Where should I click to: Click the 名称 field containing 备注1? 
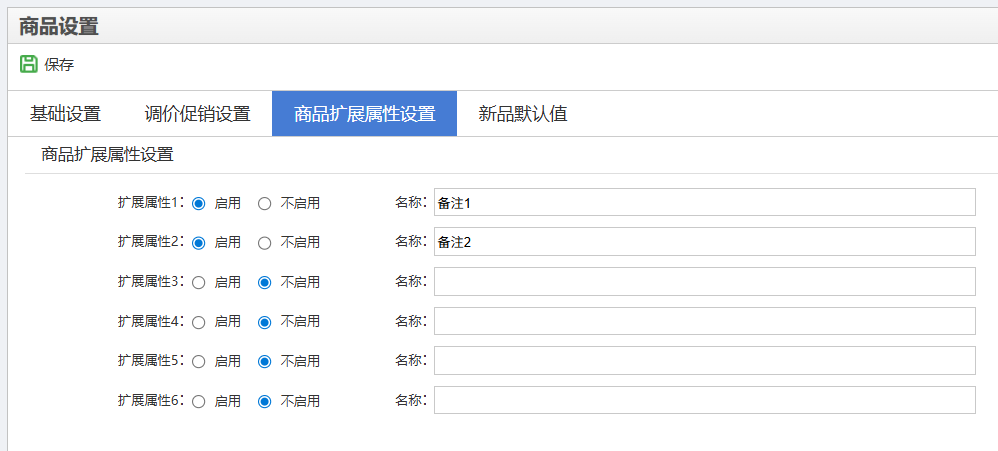704,202
